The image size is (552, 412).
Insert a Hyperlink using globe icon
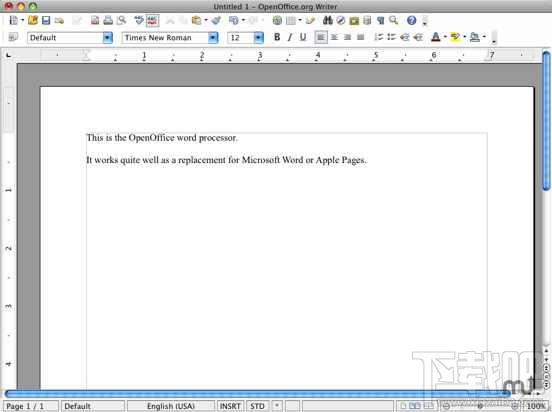click(277, 20)
